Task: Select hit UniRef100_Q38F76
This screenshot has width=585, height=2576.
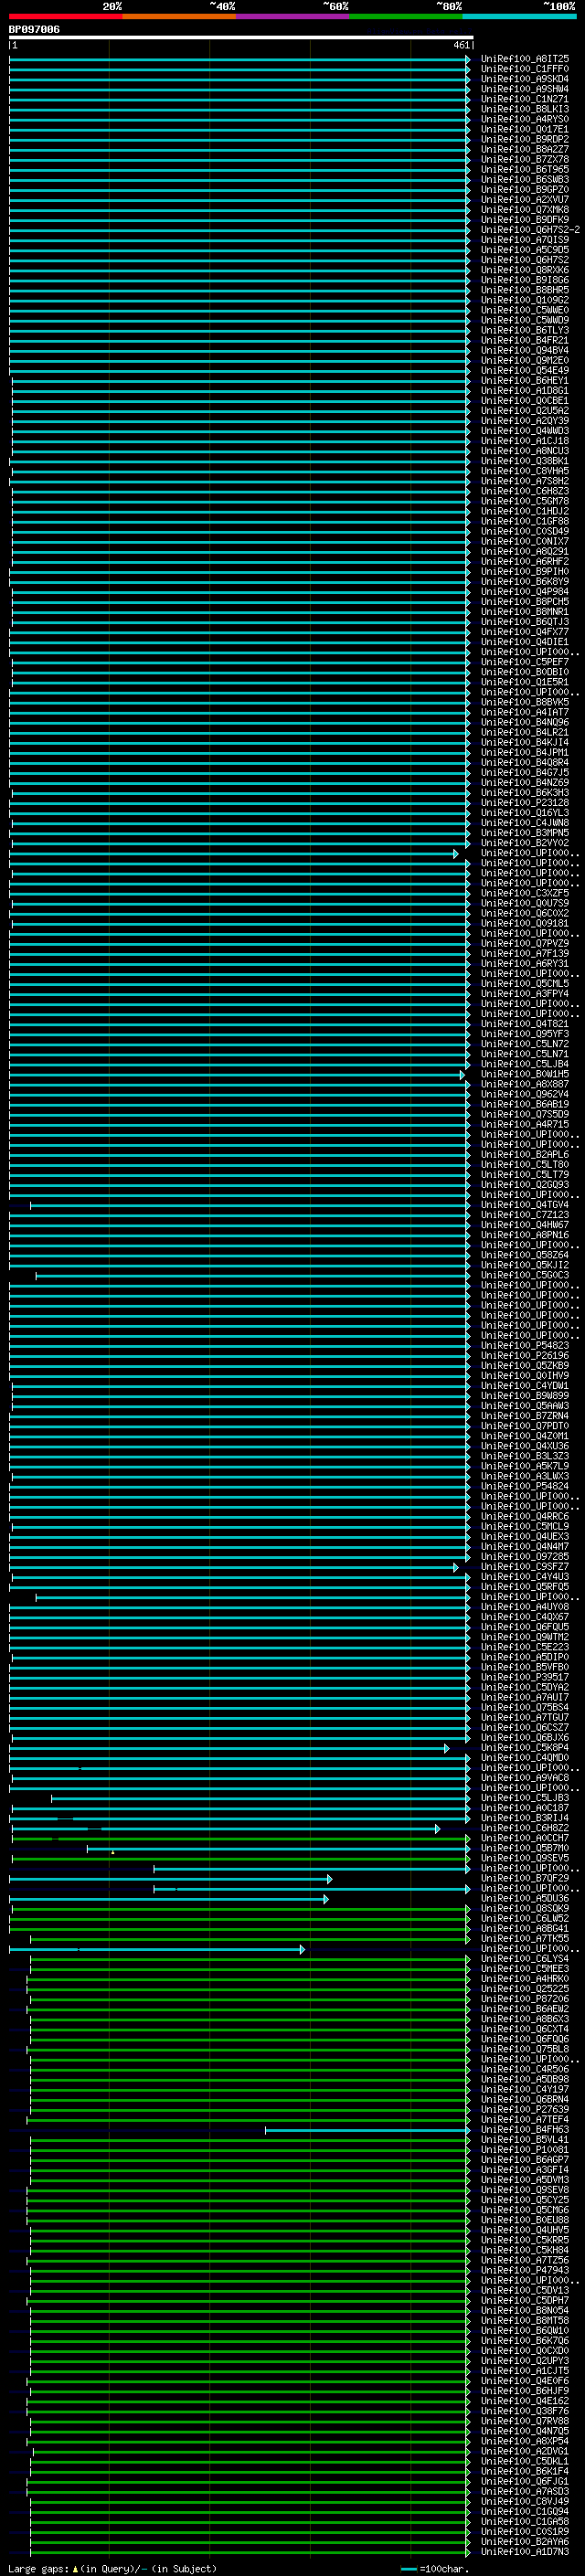Action: (x=525, y=2411)
